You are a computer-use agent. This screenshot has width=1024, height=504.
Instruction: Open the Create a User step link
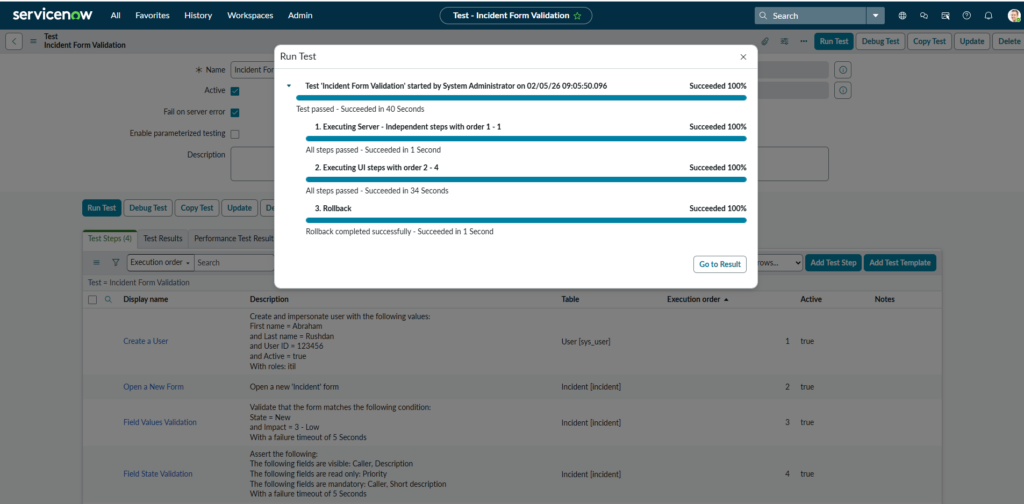point(145,341)
